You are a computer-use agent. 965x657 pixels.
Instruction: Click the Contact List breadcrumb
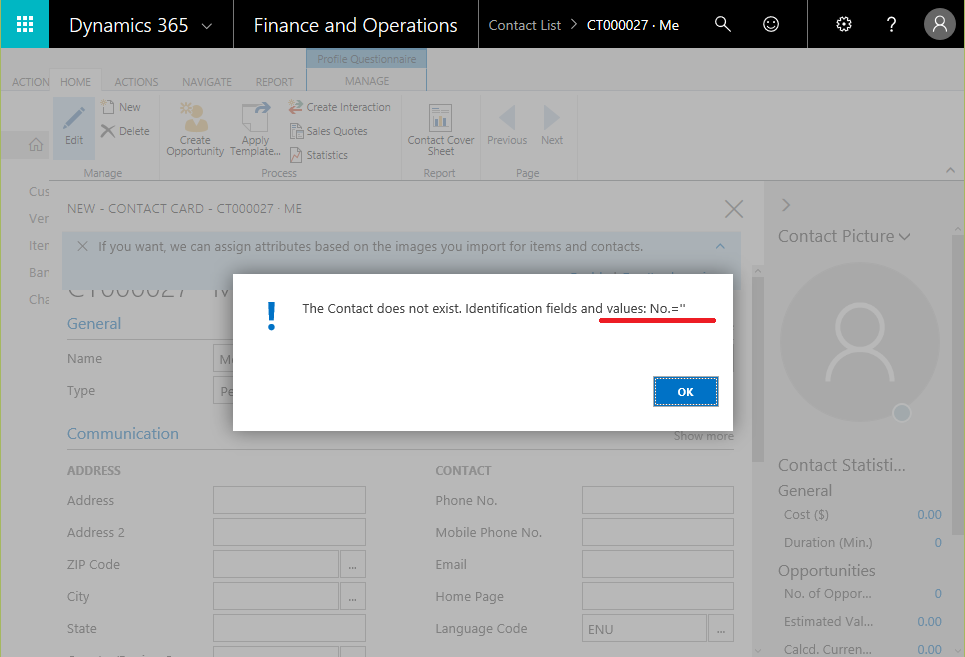click(x=524, y=25)
